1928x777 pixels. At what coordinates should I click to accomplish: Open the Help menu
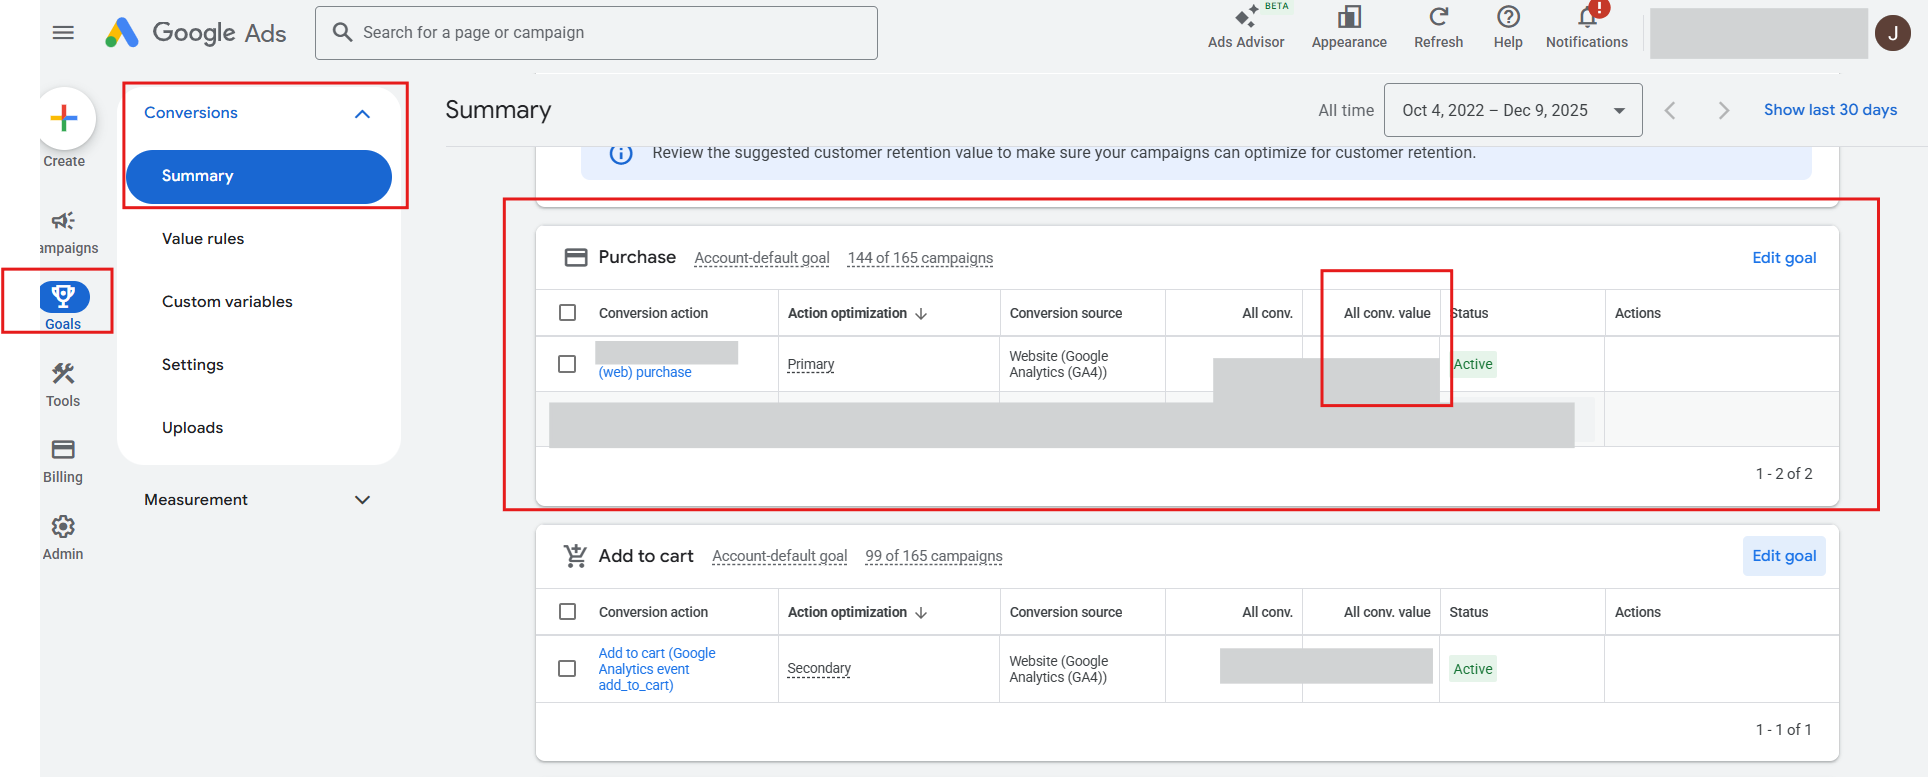tap(1508, 27)
